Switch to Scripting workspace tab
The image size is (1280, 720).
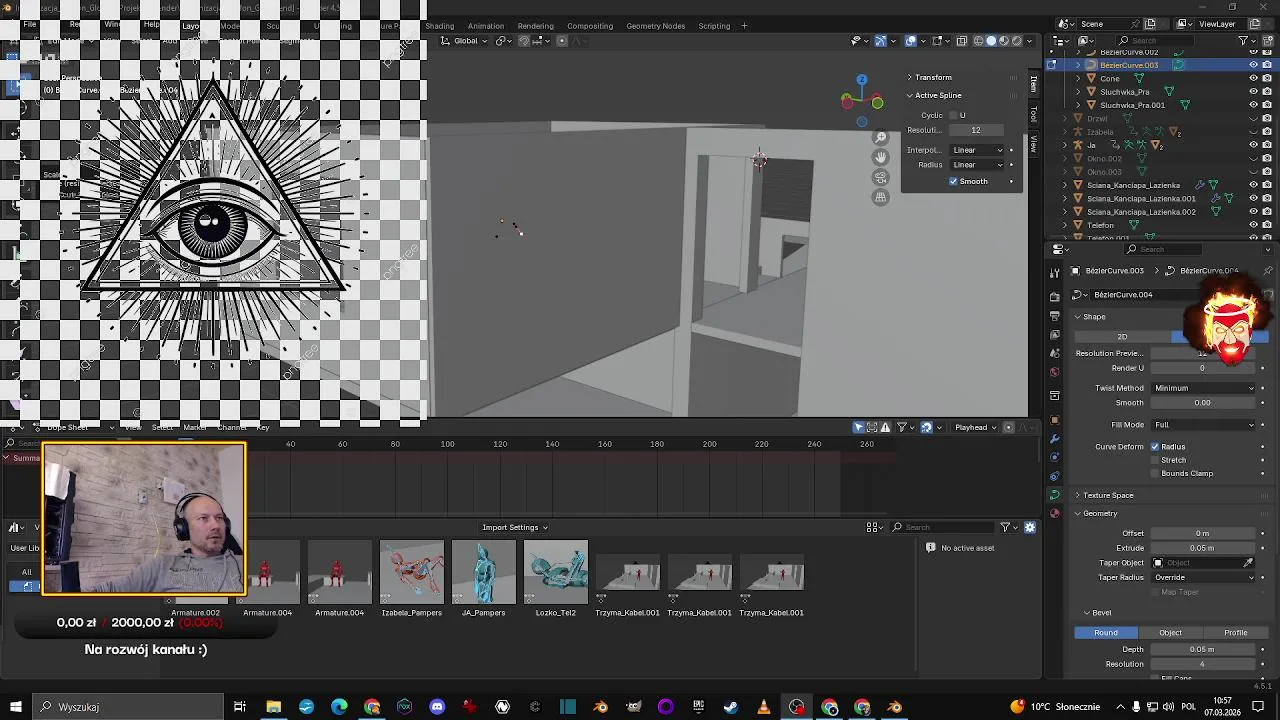point(714,26)
